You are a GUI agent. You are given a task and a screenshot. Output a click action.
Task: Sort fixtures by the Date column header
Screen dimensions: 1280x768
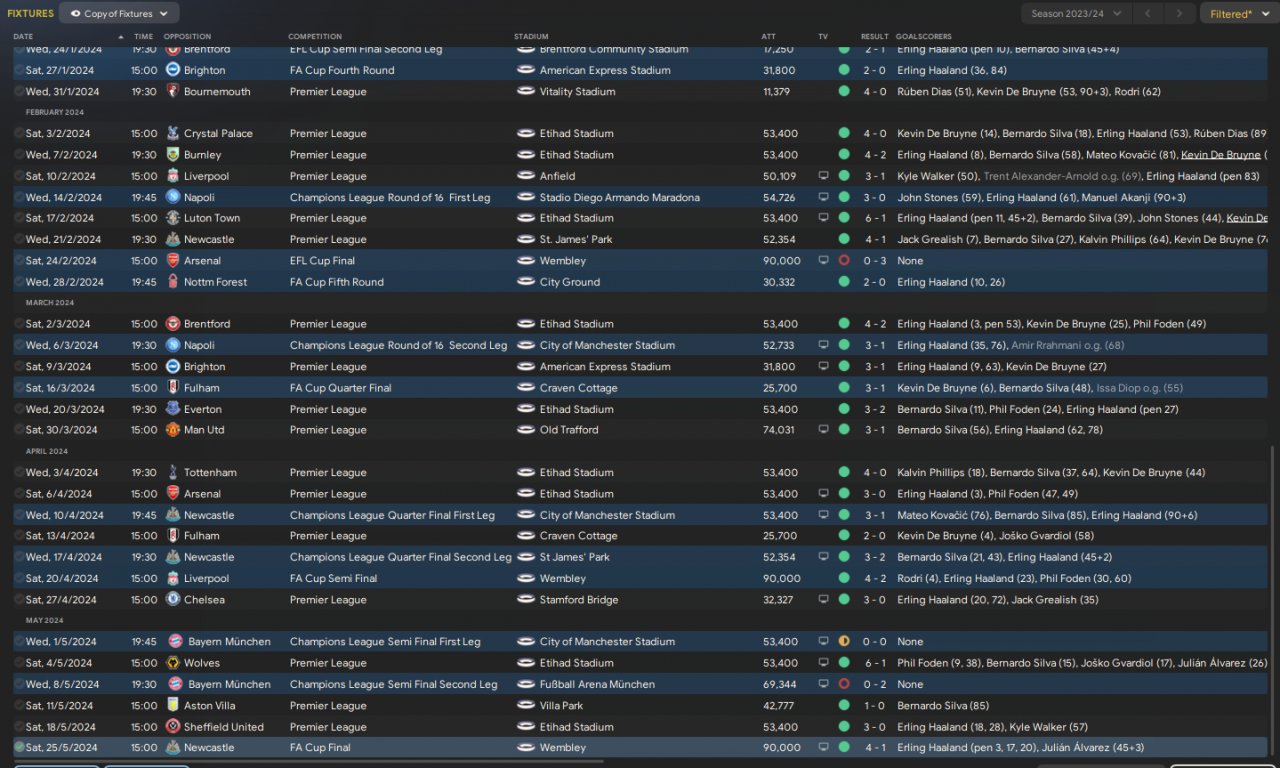click(x=23, y=36)
